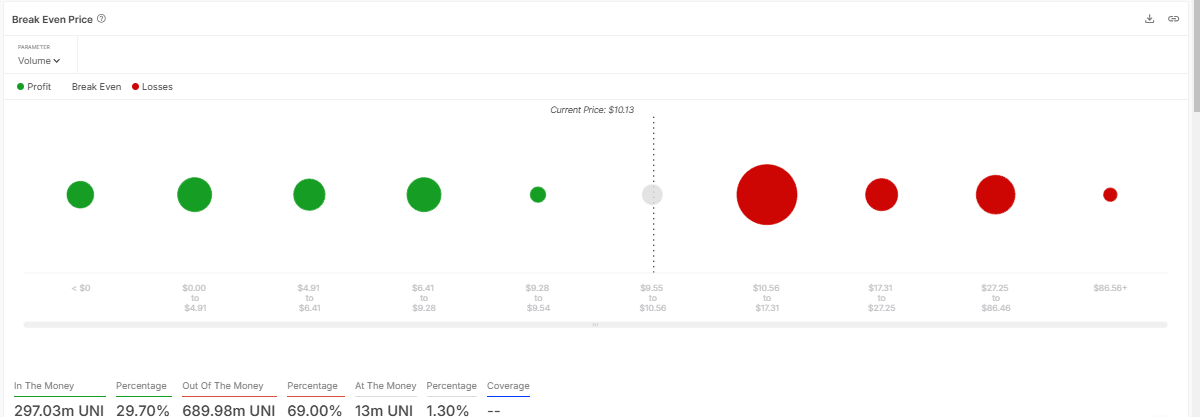Select the largest red bubble at $10.56 to $17.31
The image size is (1200, 417).
pyautogui.click(x=767, y=195)
